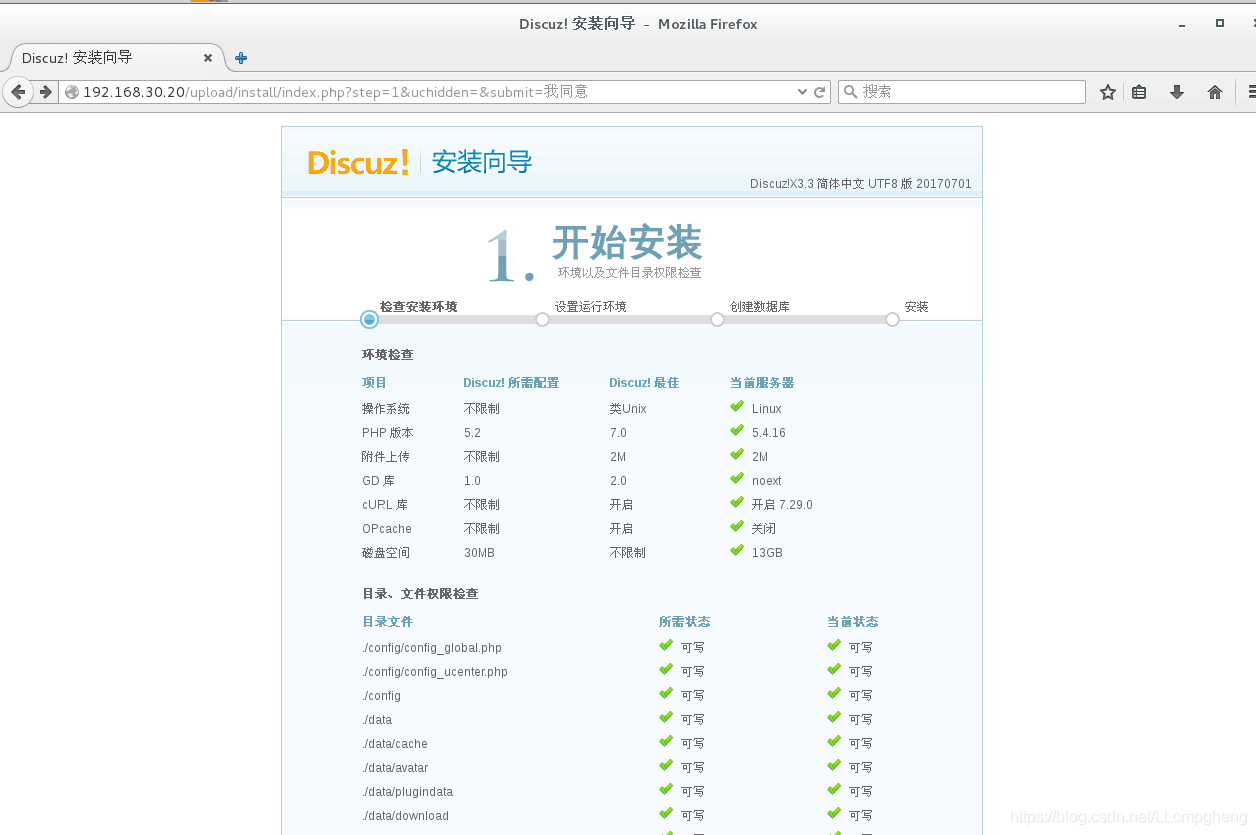Click the search magnifier icon
The width and height of the screenshot is (1256, 835).
pyautogui.click(x=850, y=92)
